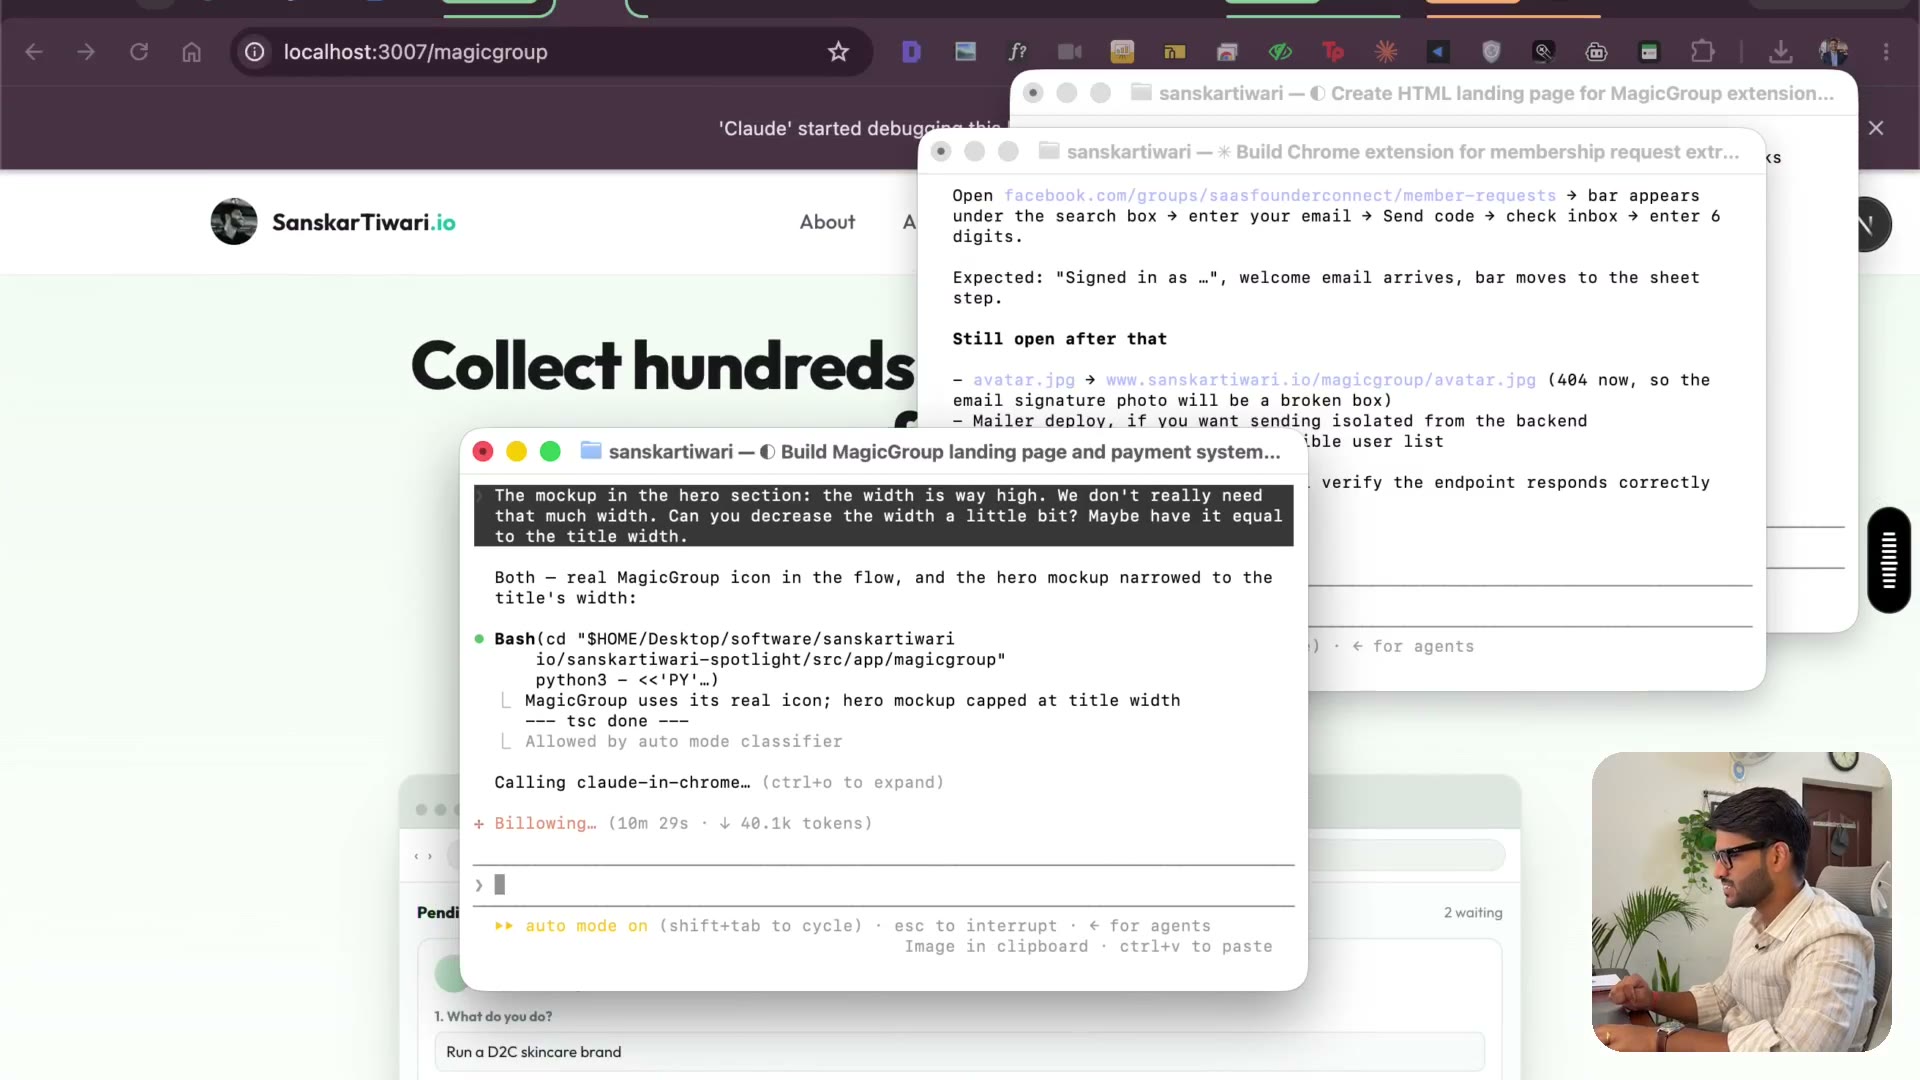Go back using the browser back arrow
Viewport: 1920px width, 1080px height.
click(34, 52)
